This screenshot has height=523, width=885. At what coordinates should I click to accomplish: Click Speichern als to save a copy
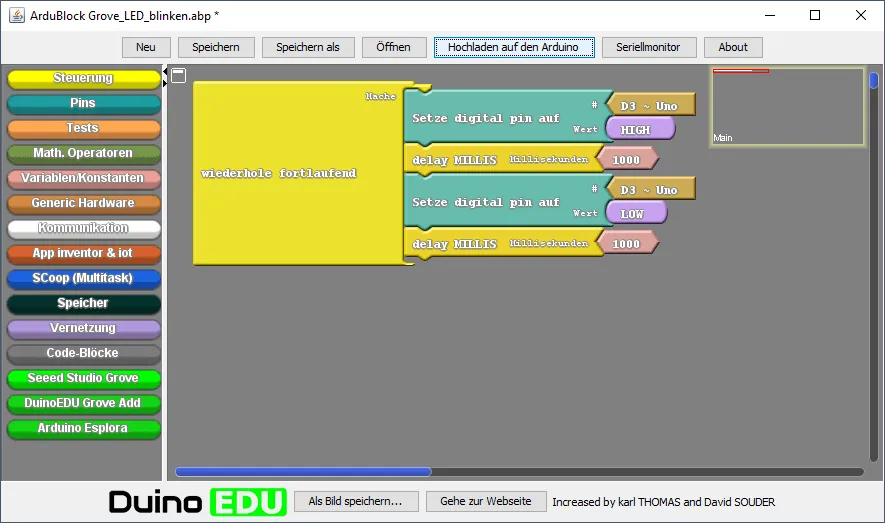(308, 47)
